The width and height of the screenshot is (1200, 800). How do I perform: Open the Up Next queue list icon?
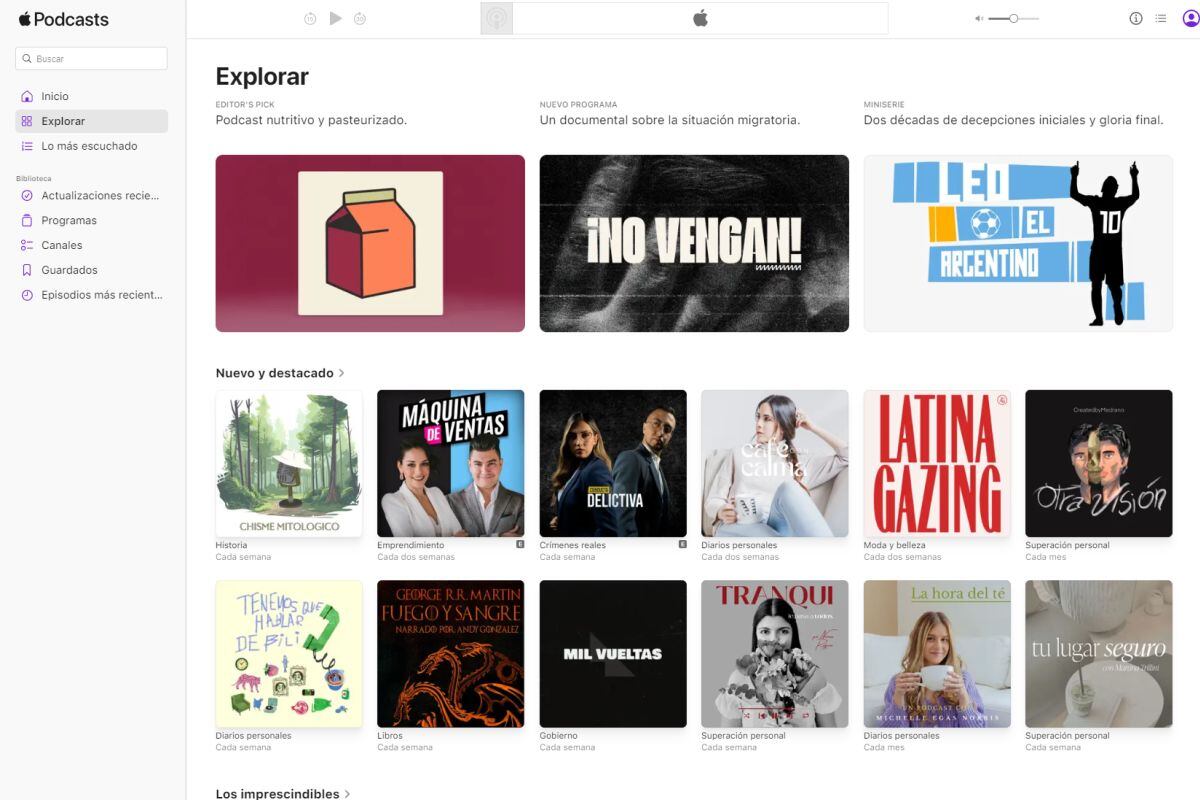[1160, 17]
